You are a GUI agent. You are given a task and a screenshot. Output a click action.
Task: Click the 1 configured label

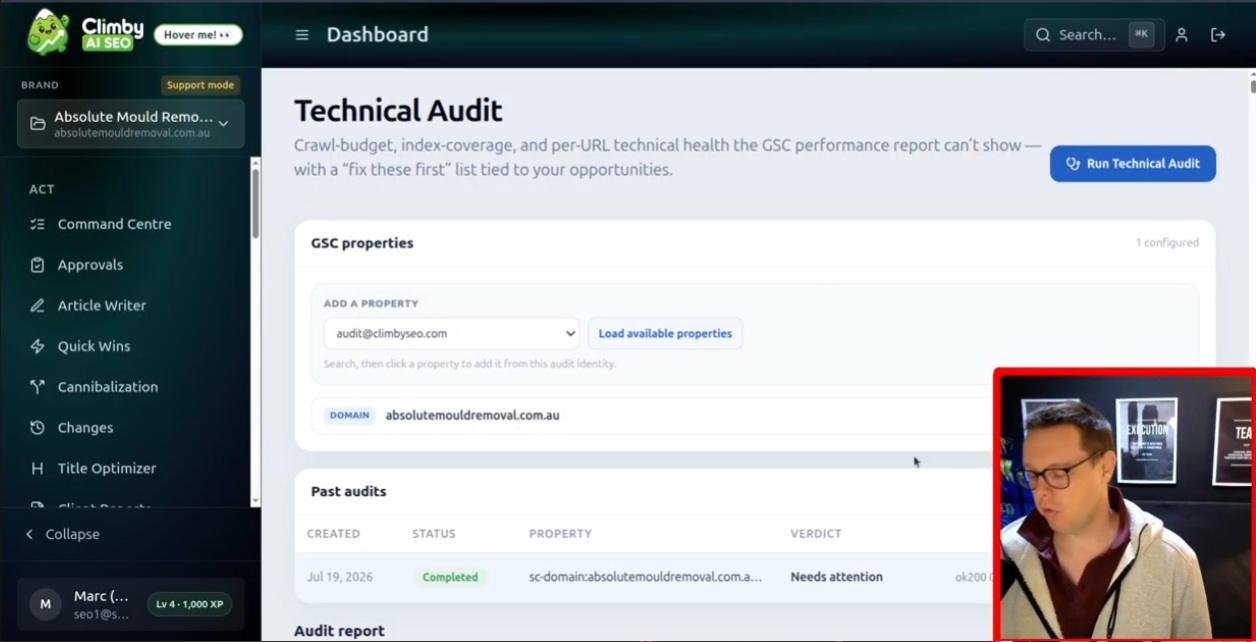click(1167, 242)
